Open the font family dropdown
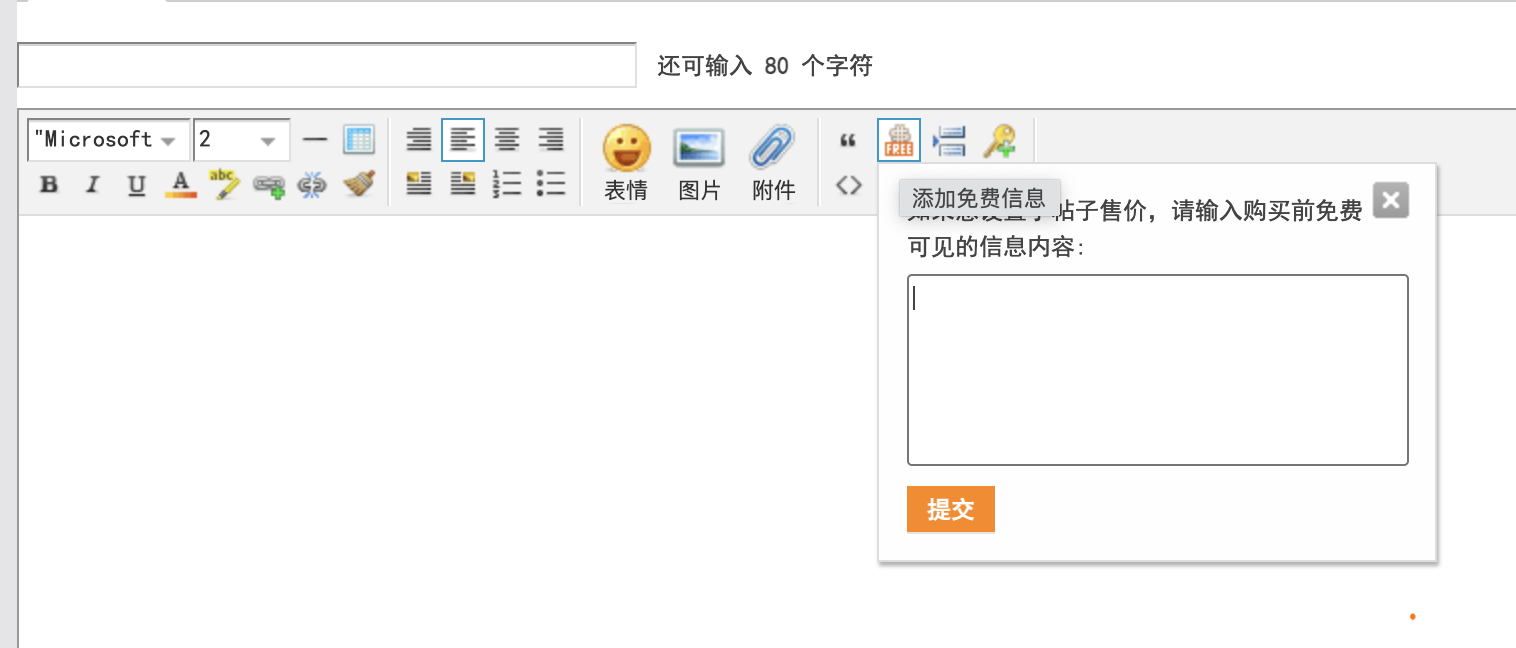Screen dimensions: 1516x648 click(107, 139)
